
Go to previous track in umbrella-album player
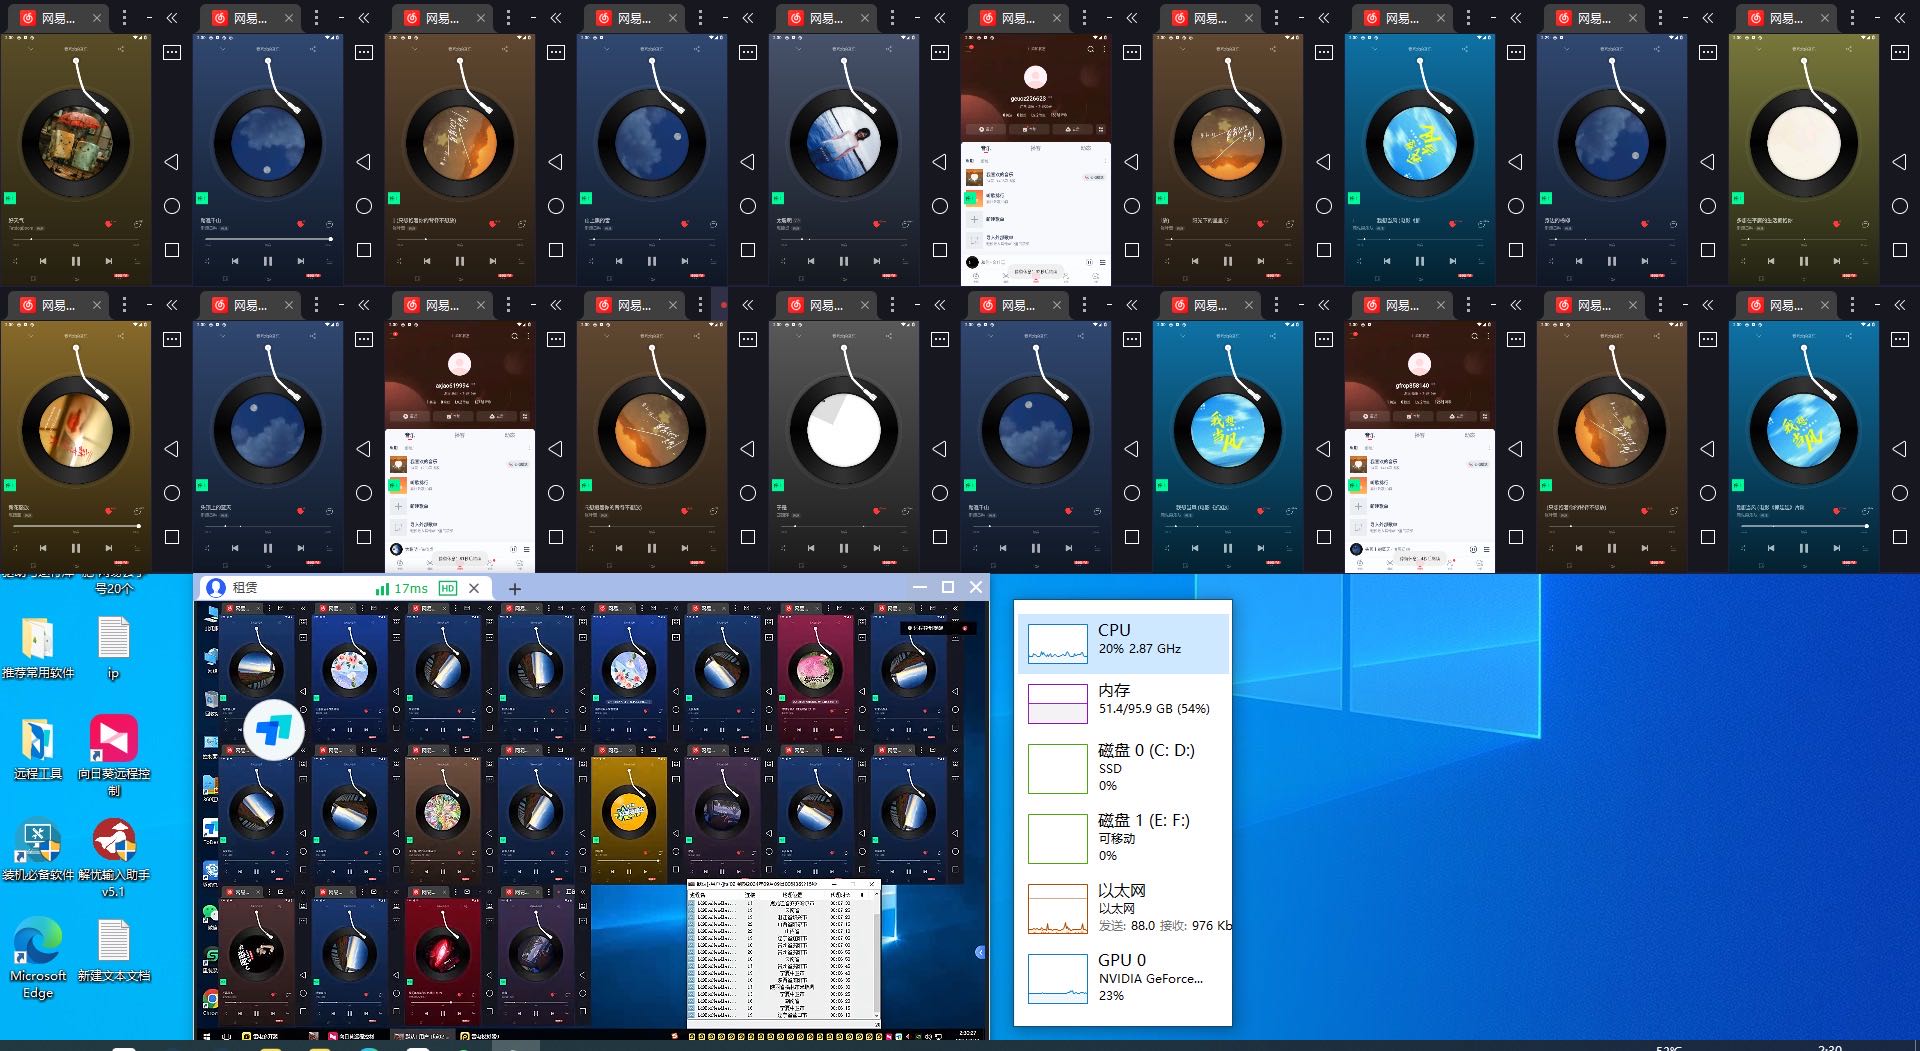tap(43, 261)
